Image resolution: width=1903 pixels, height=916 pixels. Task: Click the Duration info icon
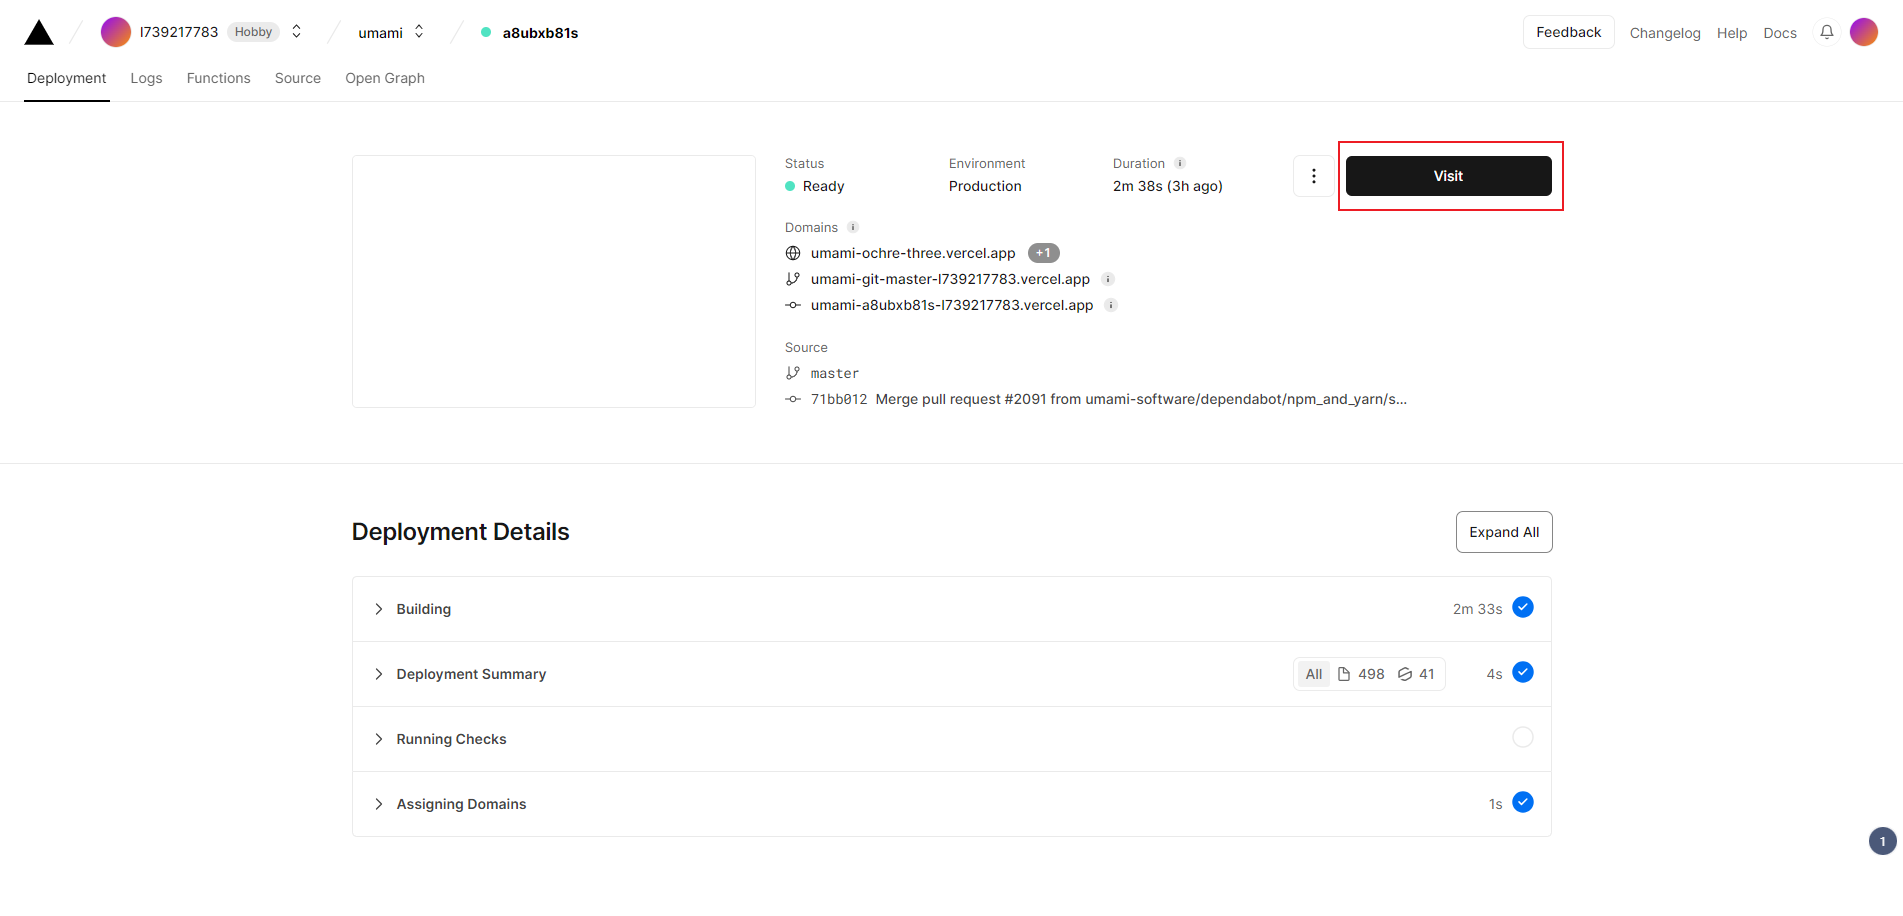point(1180,163)
